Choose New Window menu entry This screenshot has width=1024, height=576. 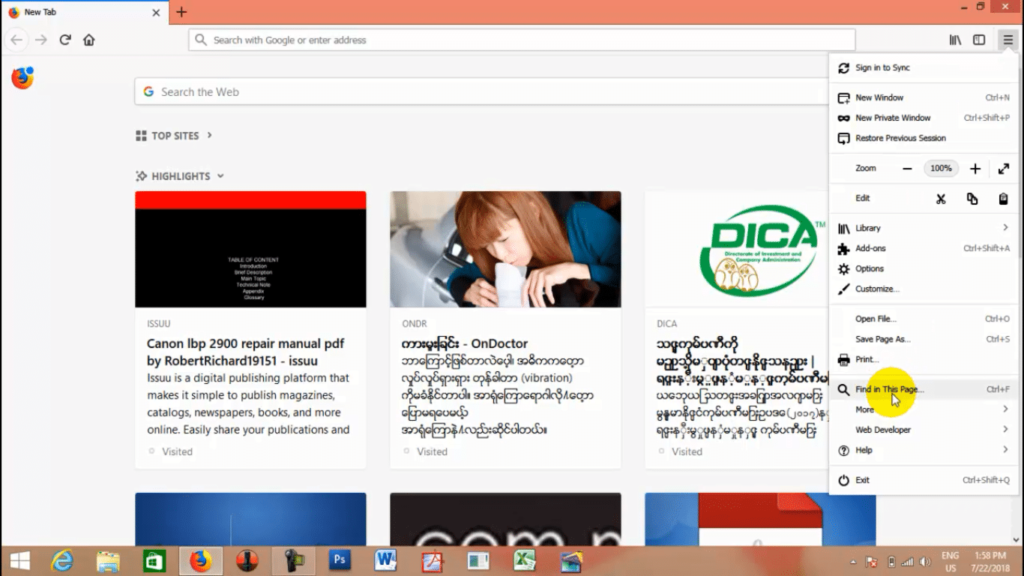tap(923, 97)
